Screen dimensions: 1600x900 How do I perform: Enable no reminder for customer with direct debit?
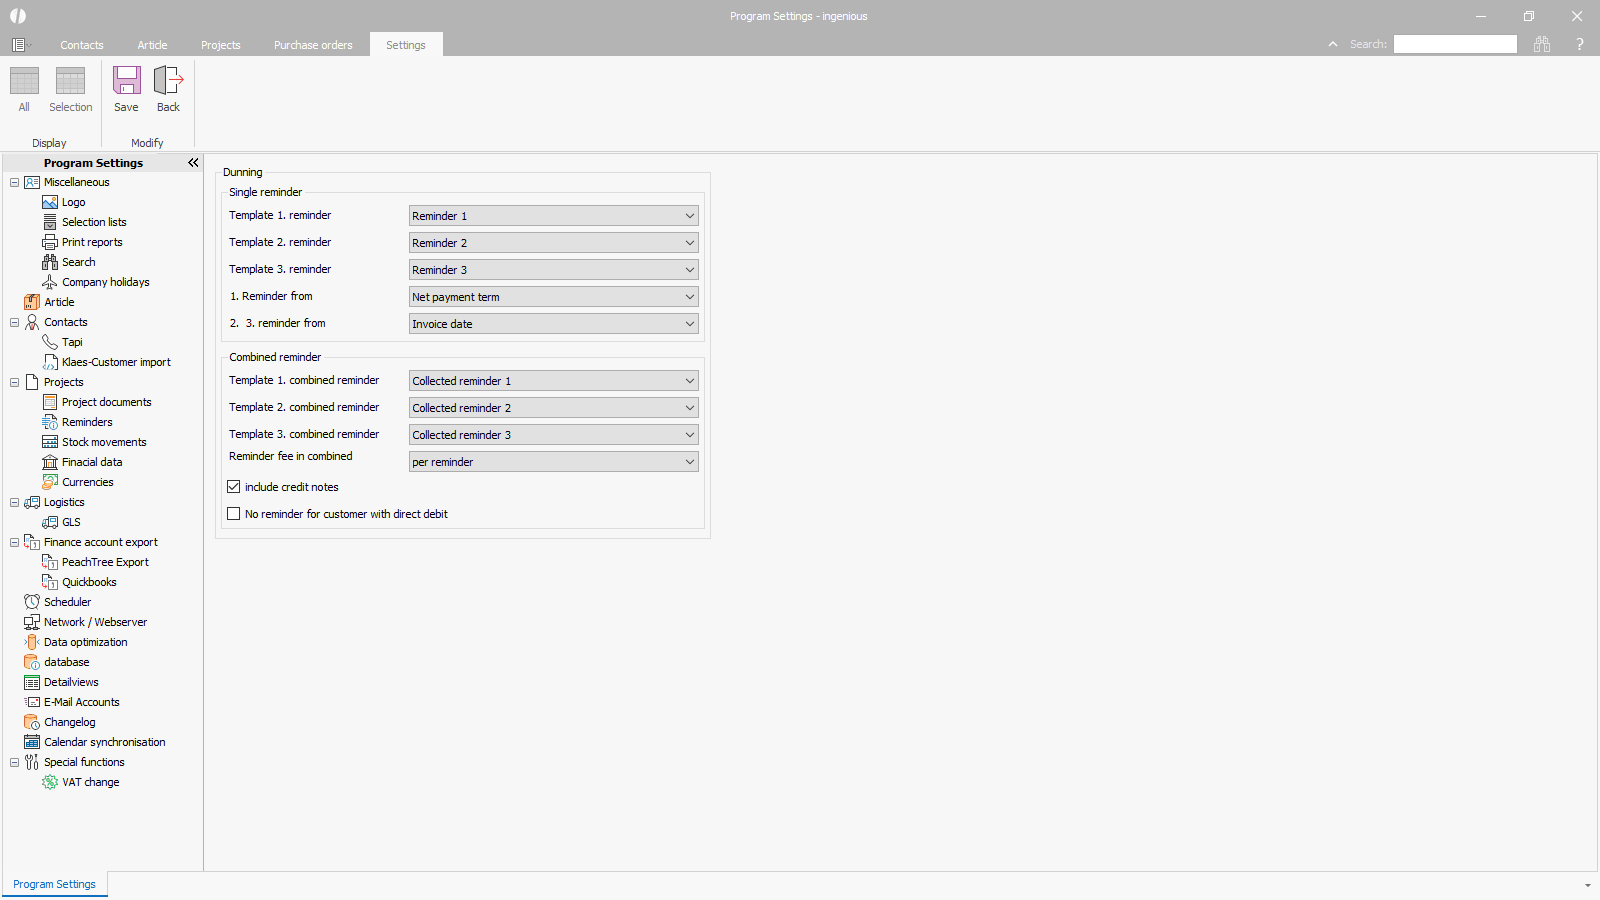233,513
